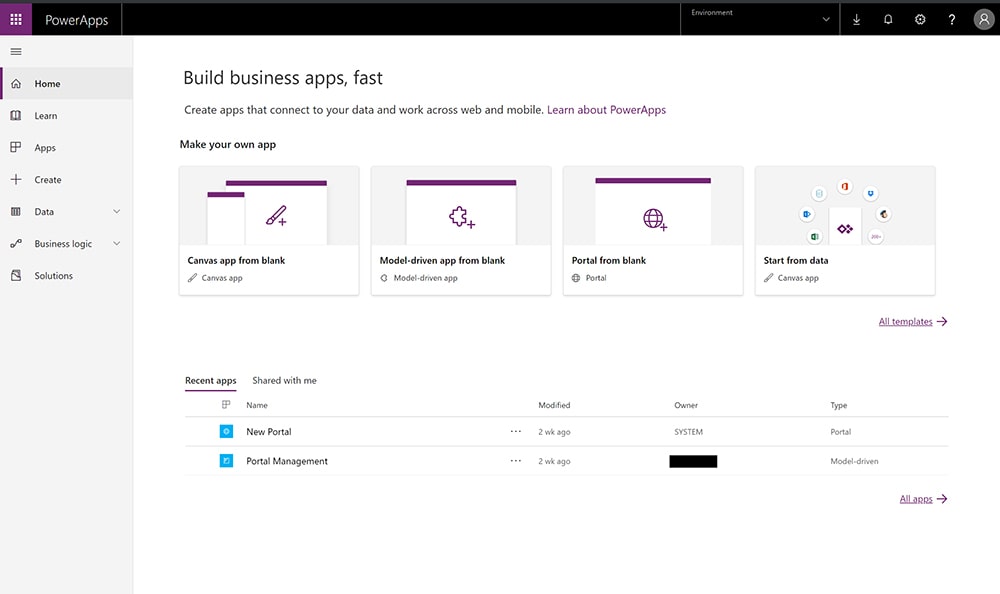Click "2 wk ago" in Portal Management row

click(554, 461)
